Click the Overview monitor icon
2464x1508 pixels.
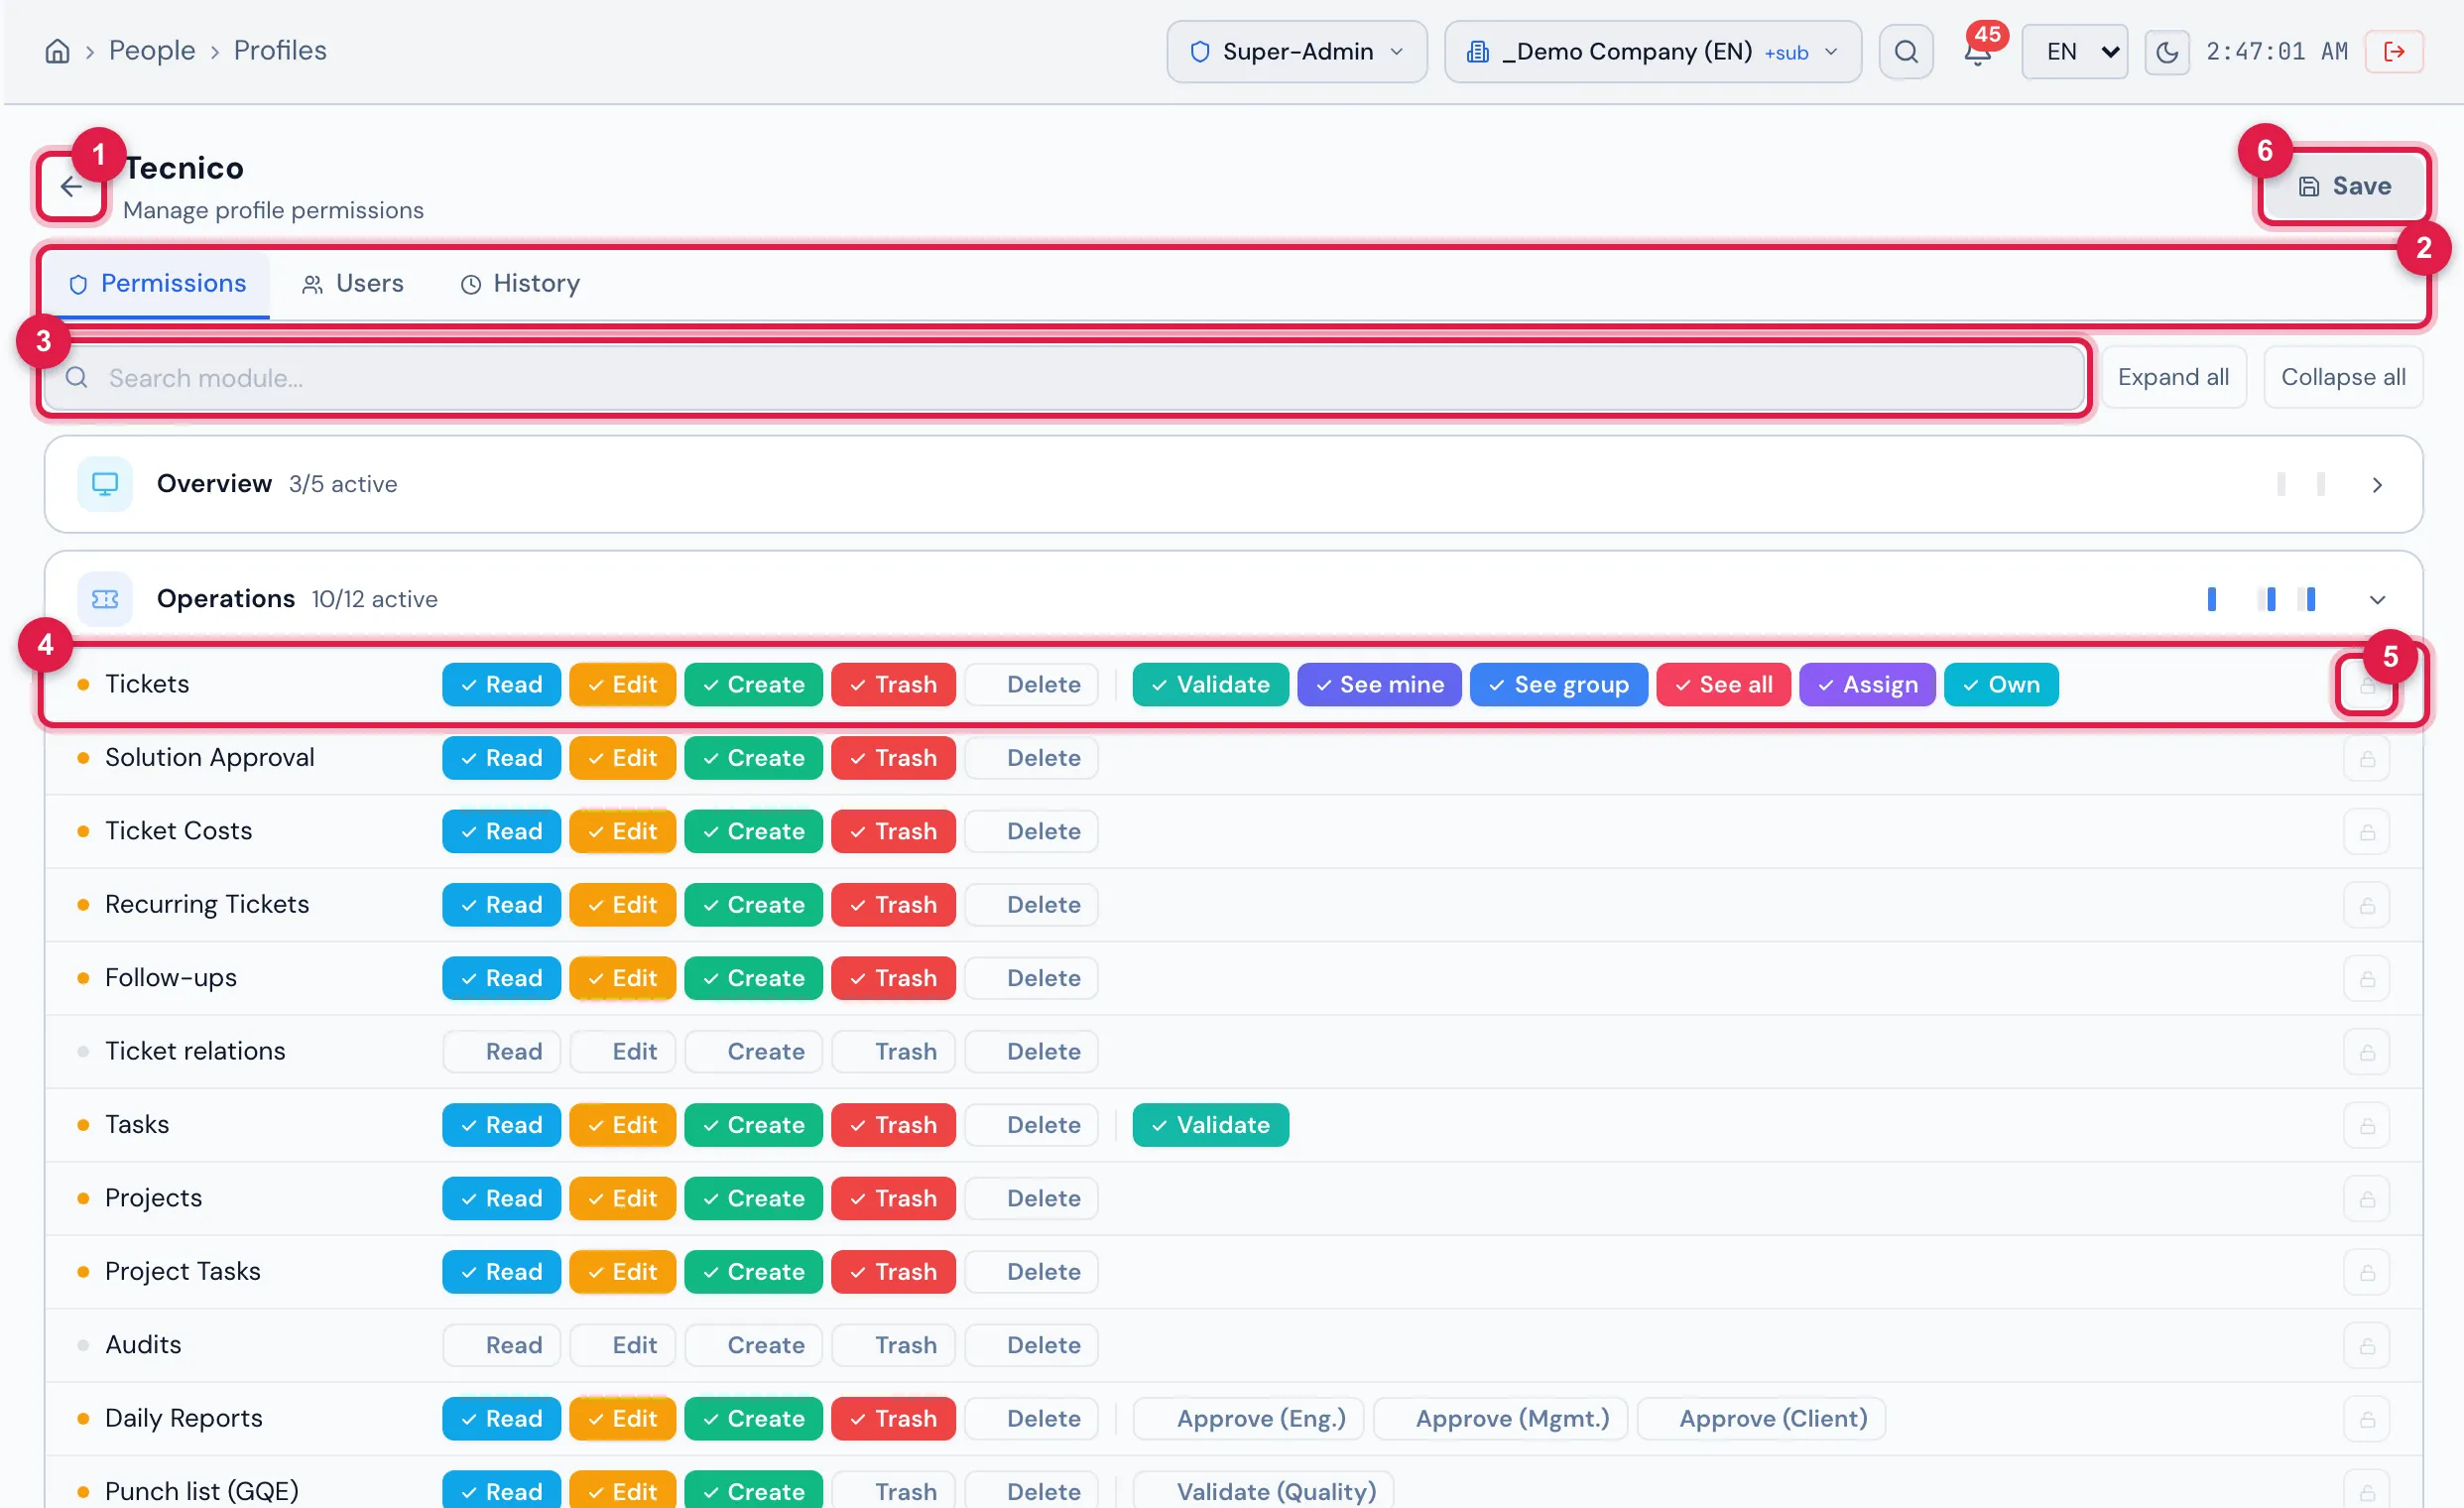(x=105, y=484)
